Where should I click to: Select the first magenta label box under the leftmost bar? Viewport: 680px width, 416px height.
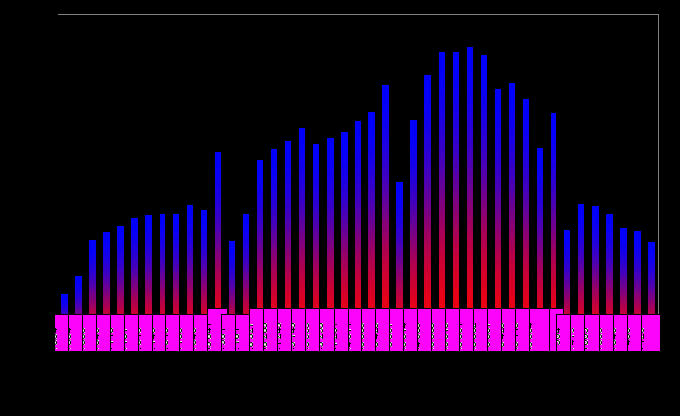tap(62, 333)
